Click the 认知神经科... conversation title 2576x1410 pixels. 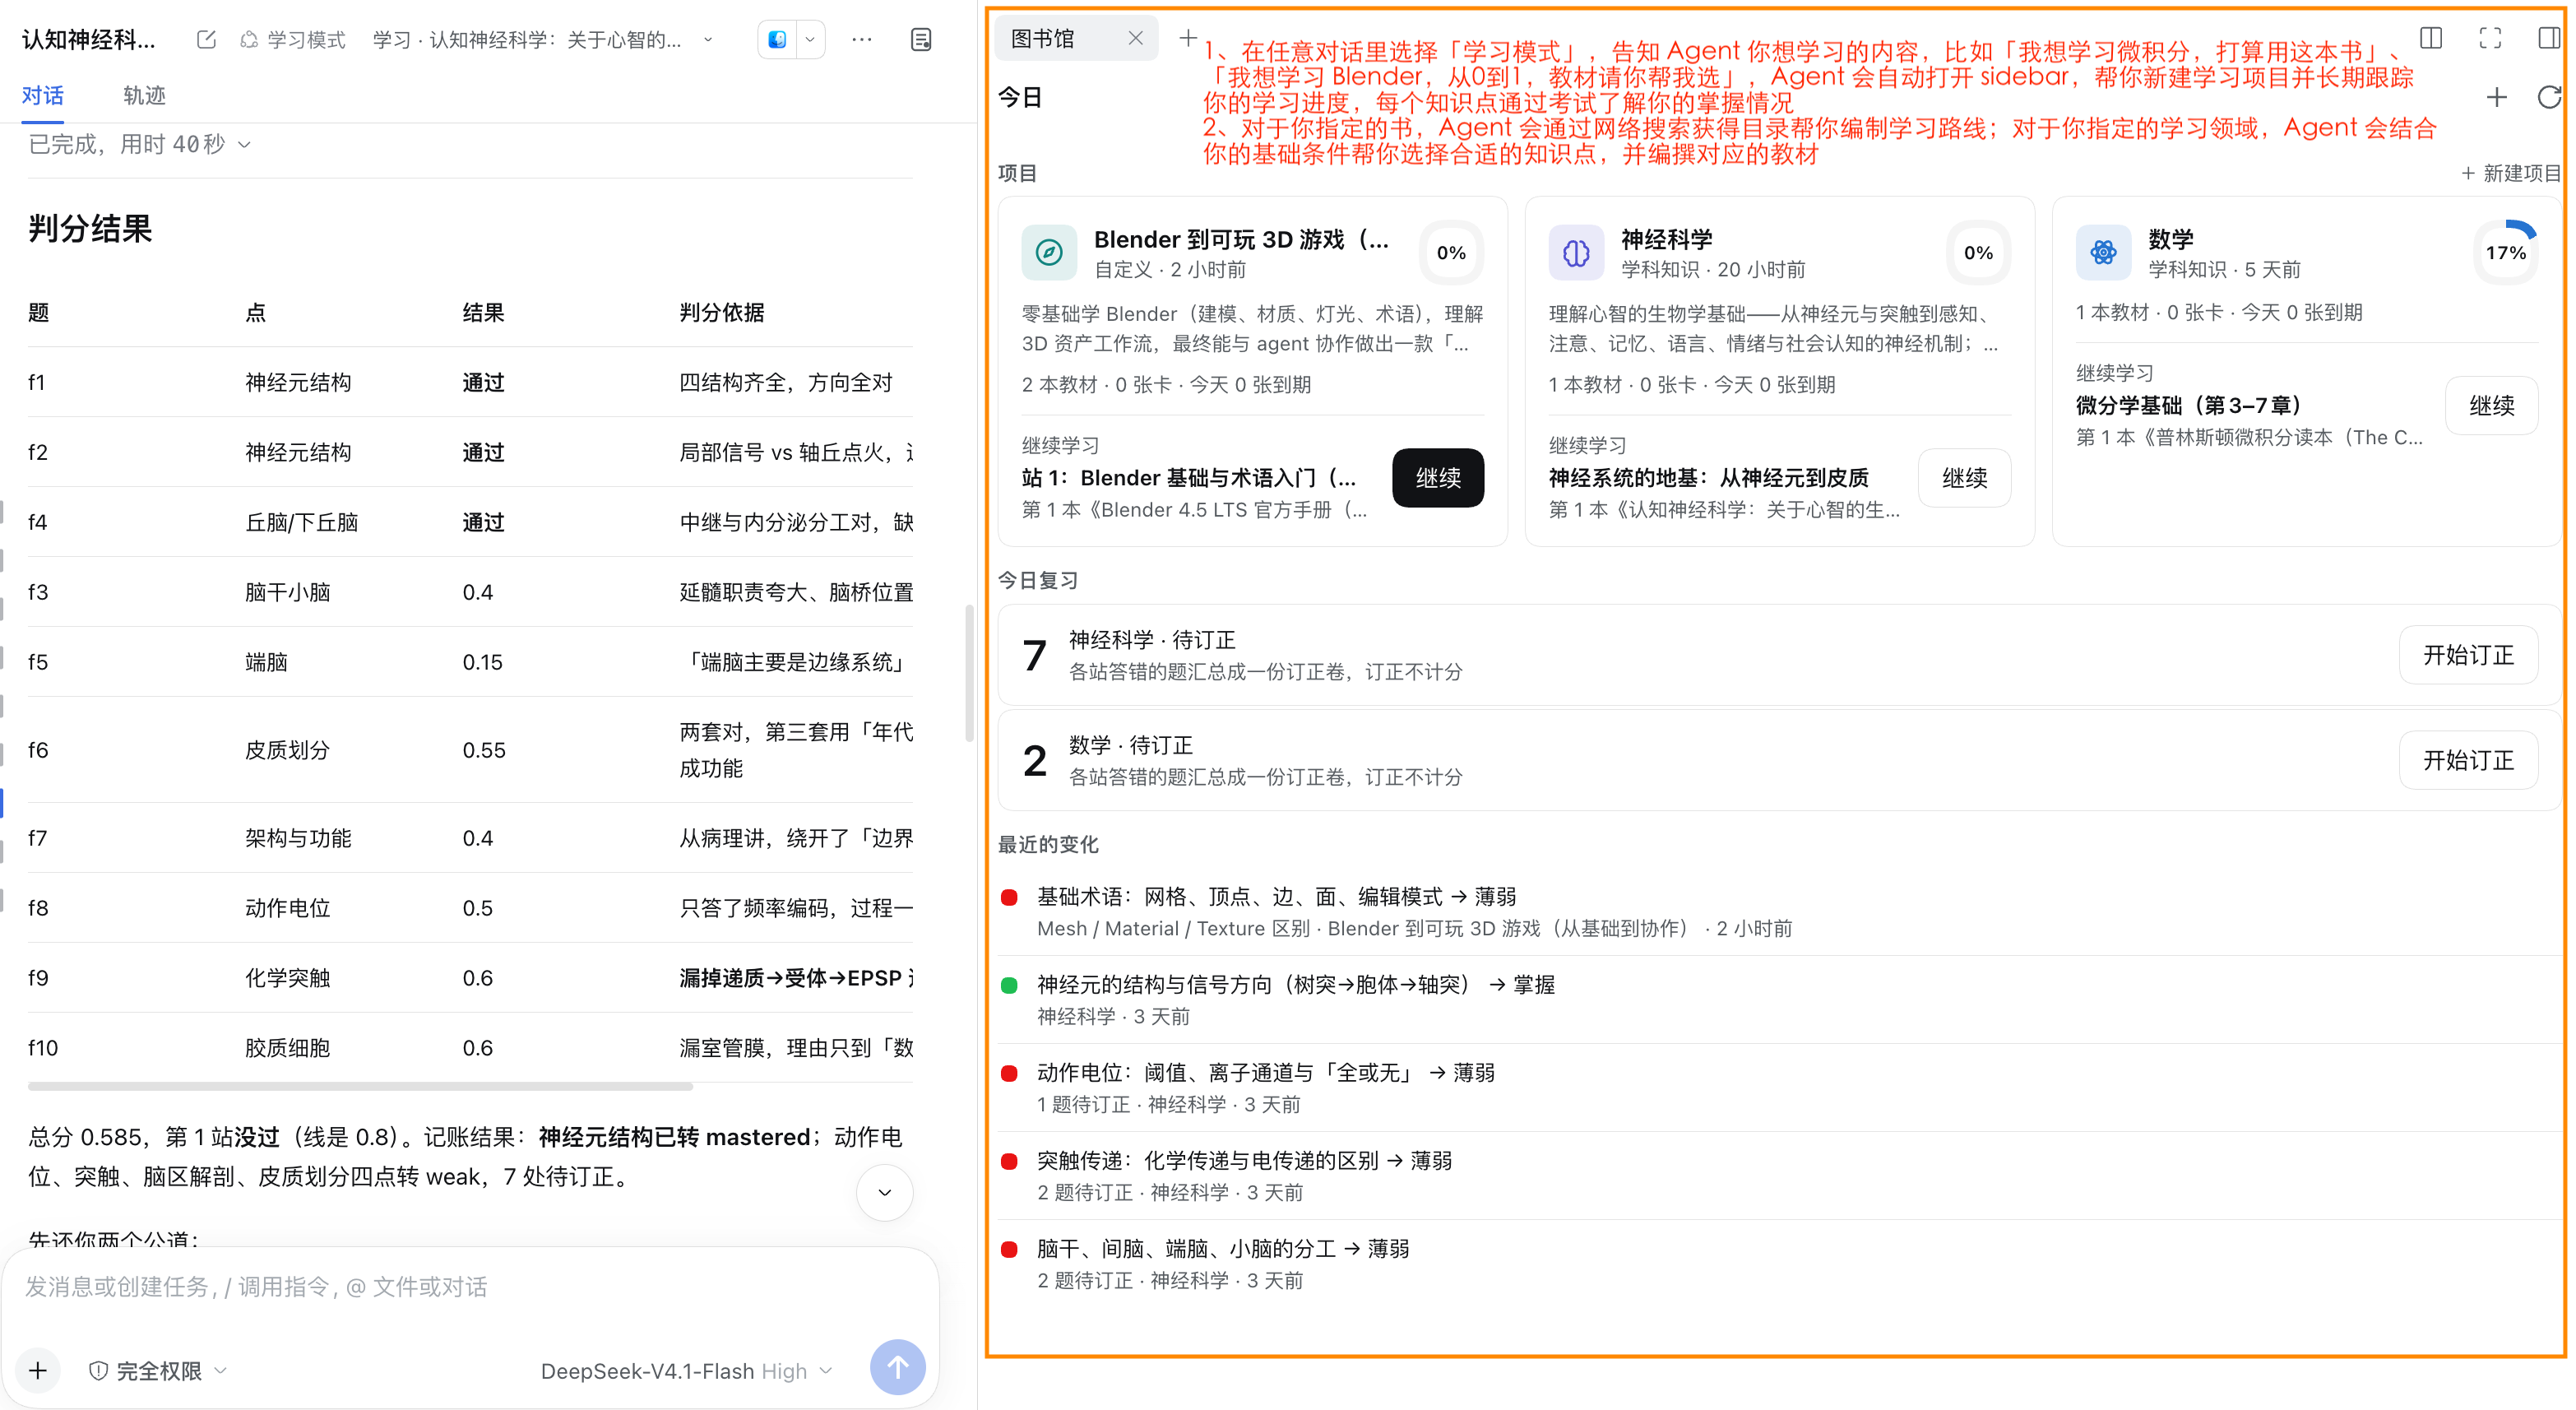[x=88, y=39]
